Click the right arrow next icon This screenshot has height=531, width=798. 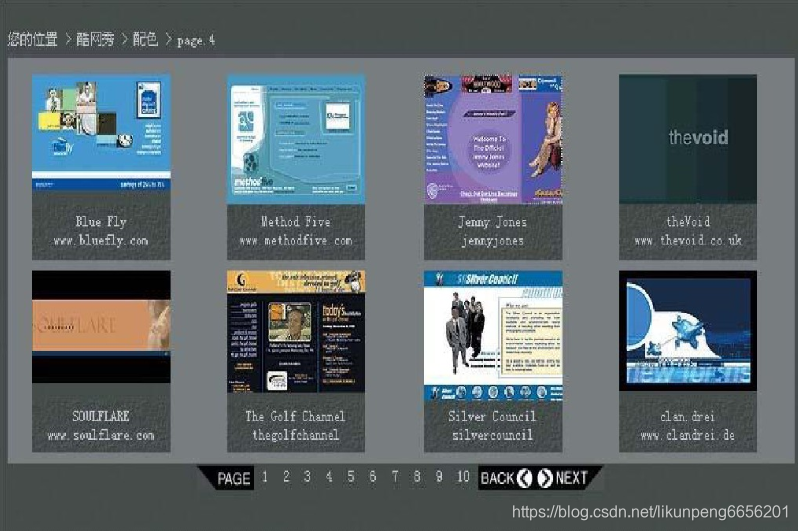coord(545,478)
